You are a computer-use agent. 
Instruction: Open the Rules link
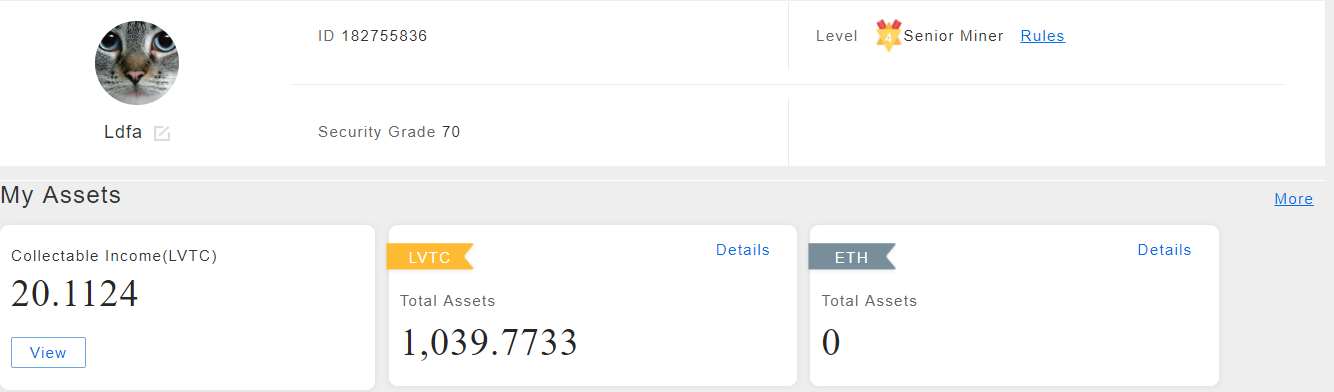click(1042, 36)
